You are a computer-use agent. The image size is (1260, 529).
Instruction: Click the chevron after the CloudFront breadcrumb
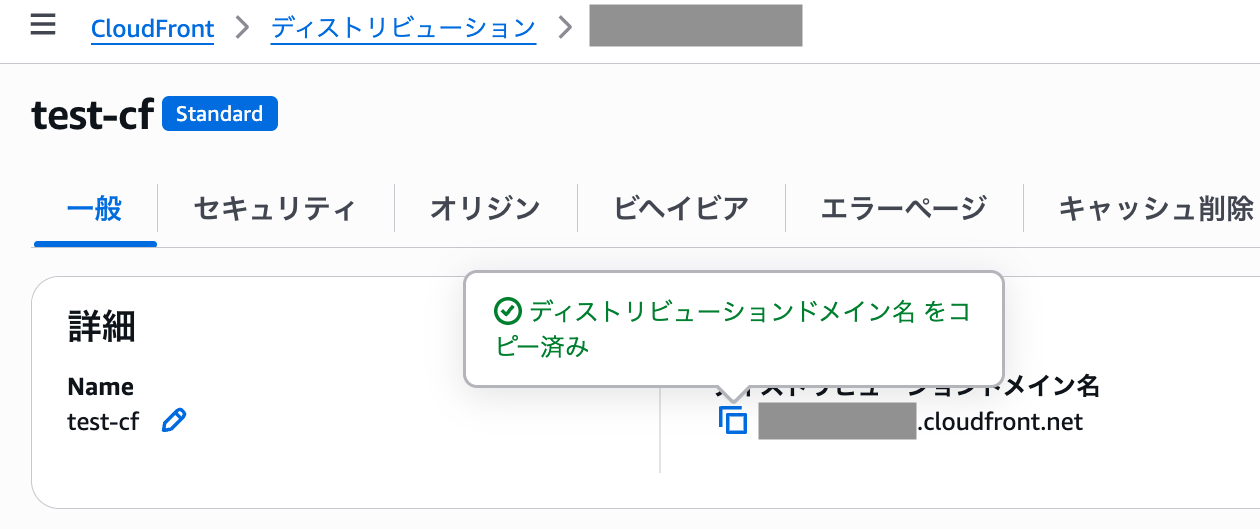tap(241, 27)
